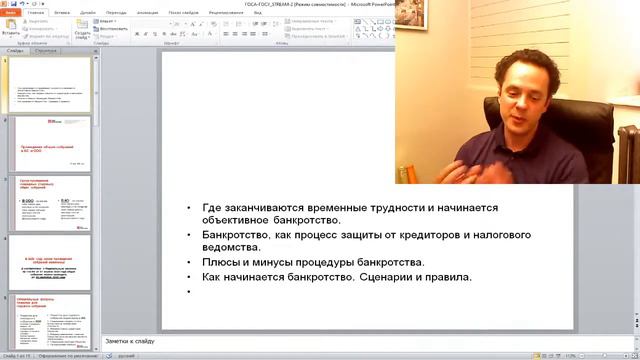Select slide 1 thumbnail
This screenshot has width=640, height=360.
(49, 84)
